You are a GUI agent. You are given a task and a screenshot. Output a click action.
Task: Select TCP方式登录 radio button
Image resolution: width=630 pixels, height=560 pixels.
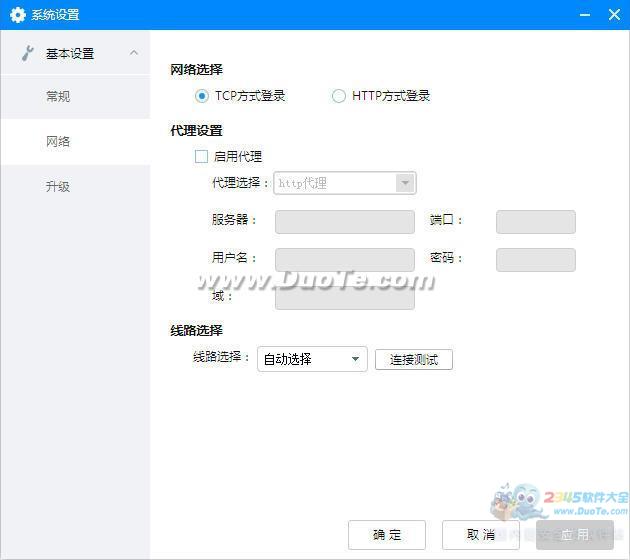coord(202,96)
